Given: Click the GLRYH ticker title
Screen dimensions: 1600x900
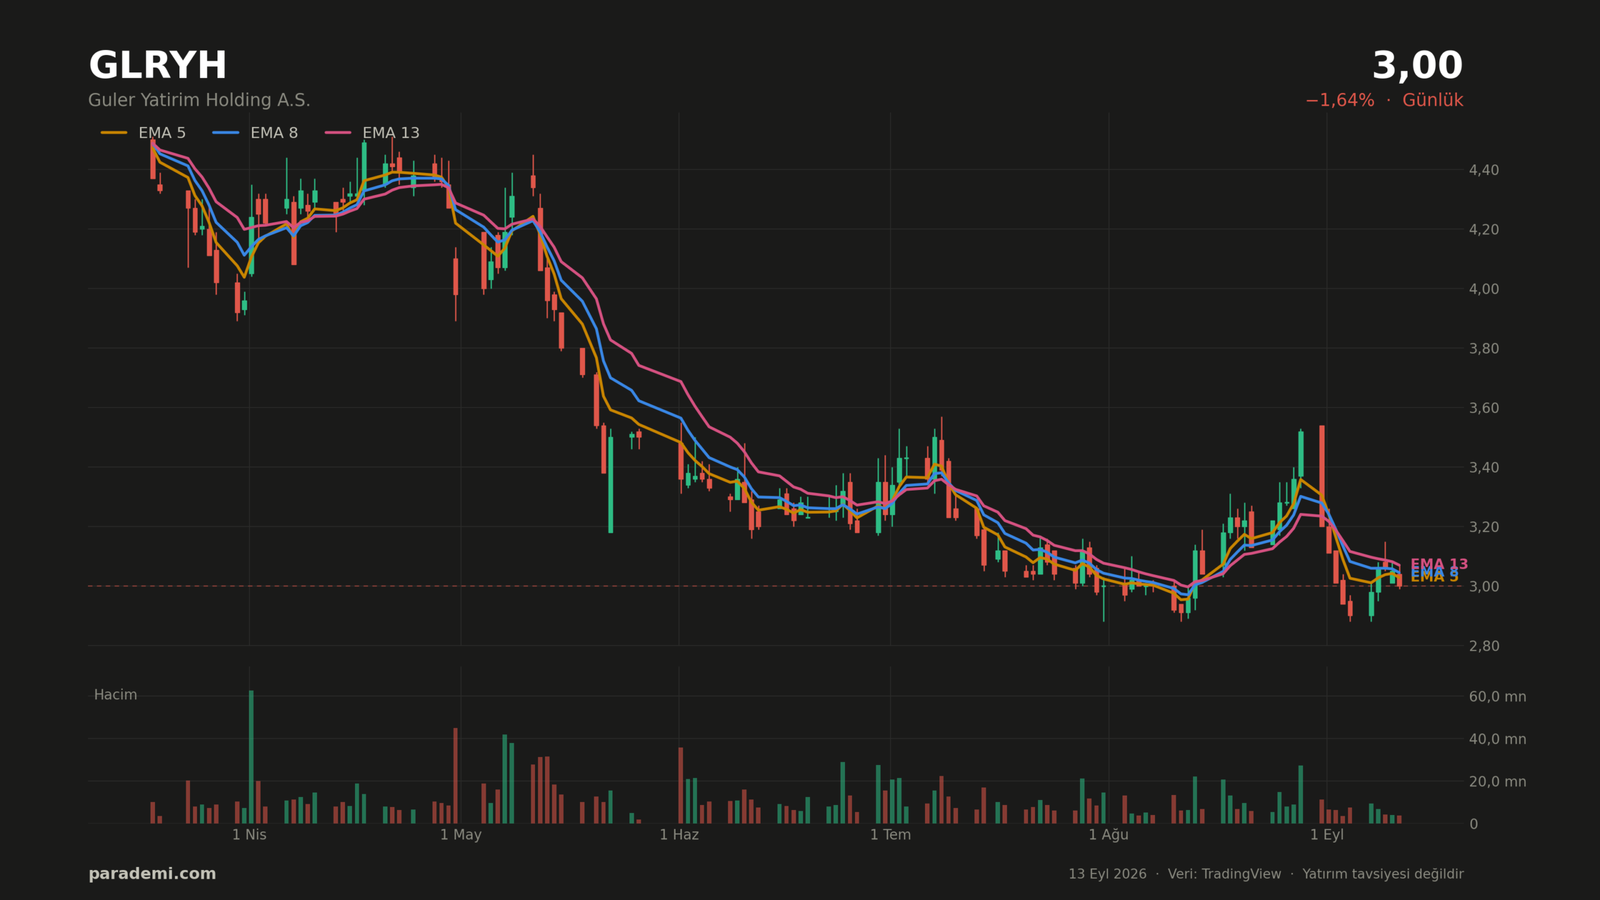Looking at the screenshot, I should tap(158, 66).
